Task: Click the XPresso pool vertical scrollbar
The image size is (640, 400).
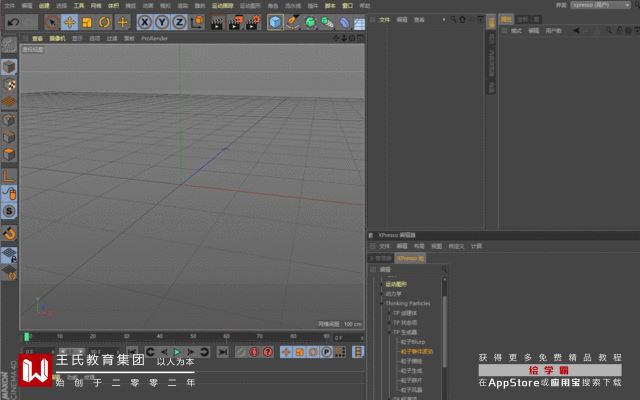Action: pos(444,331)
